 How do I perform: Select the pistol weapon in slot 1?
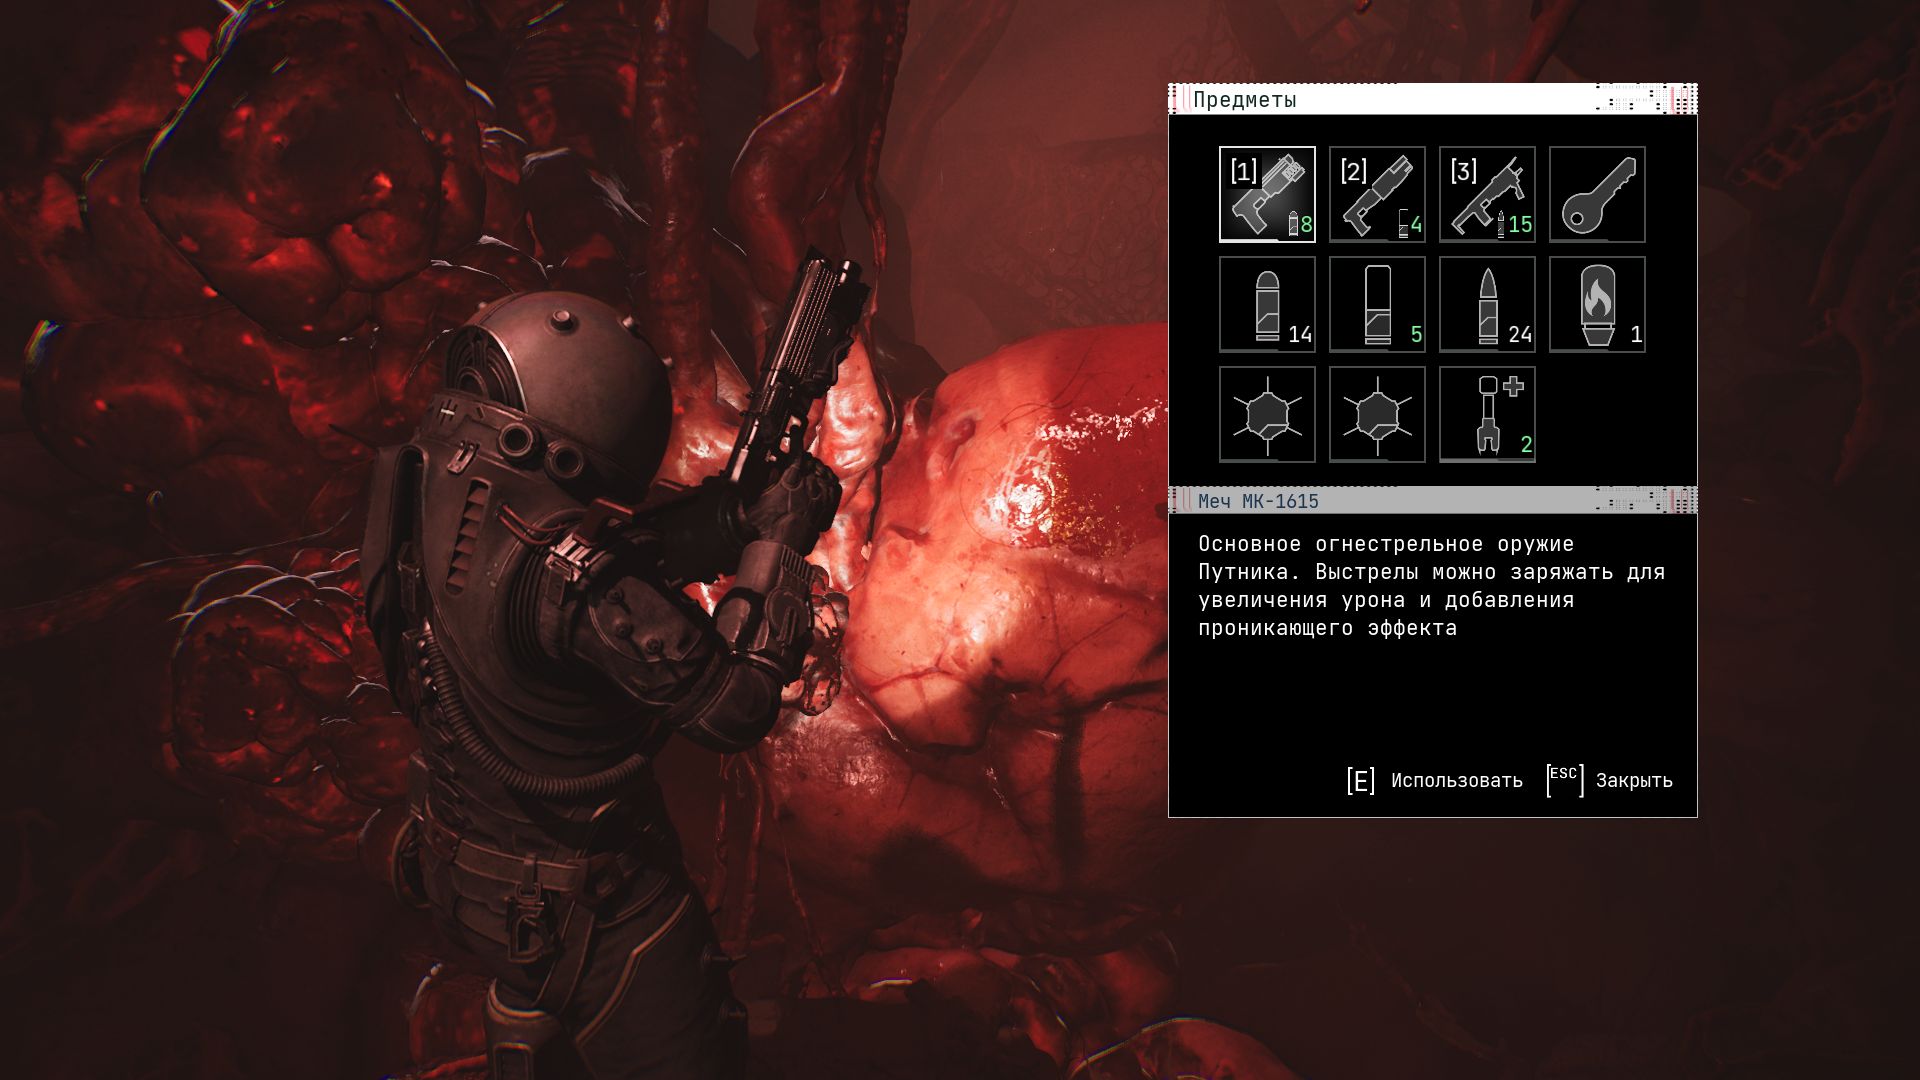1266,194
